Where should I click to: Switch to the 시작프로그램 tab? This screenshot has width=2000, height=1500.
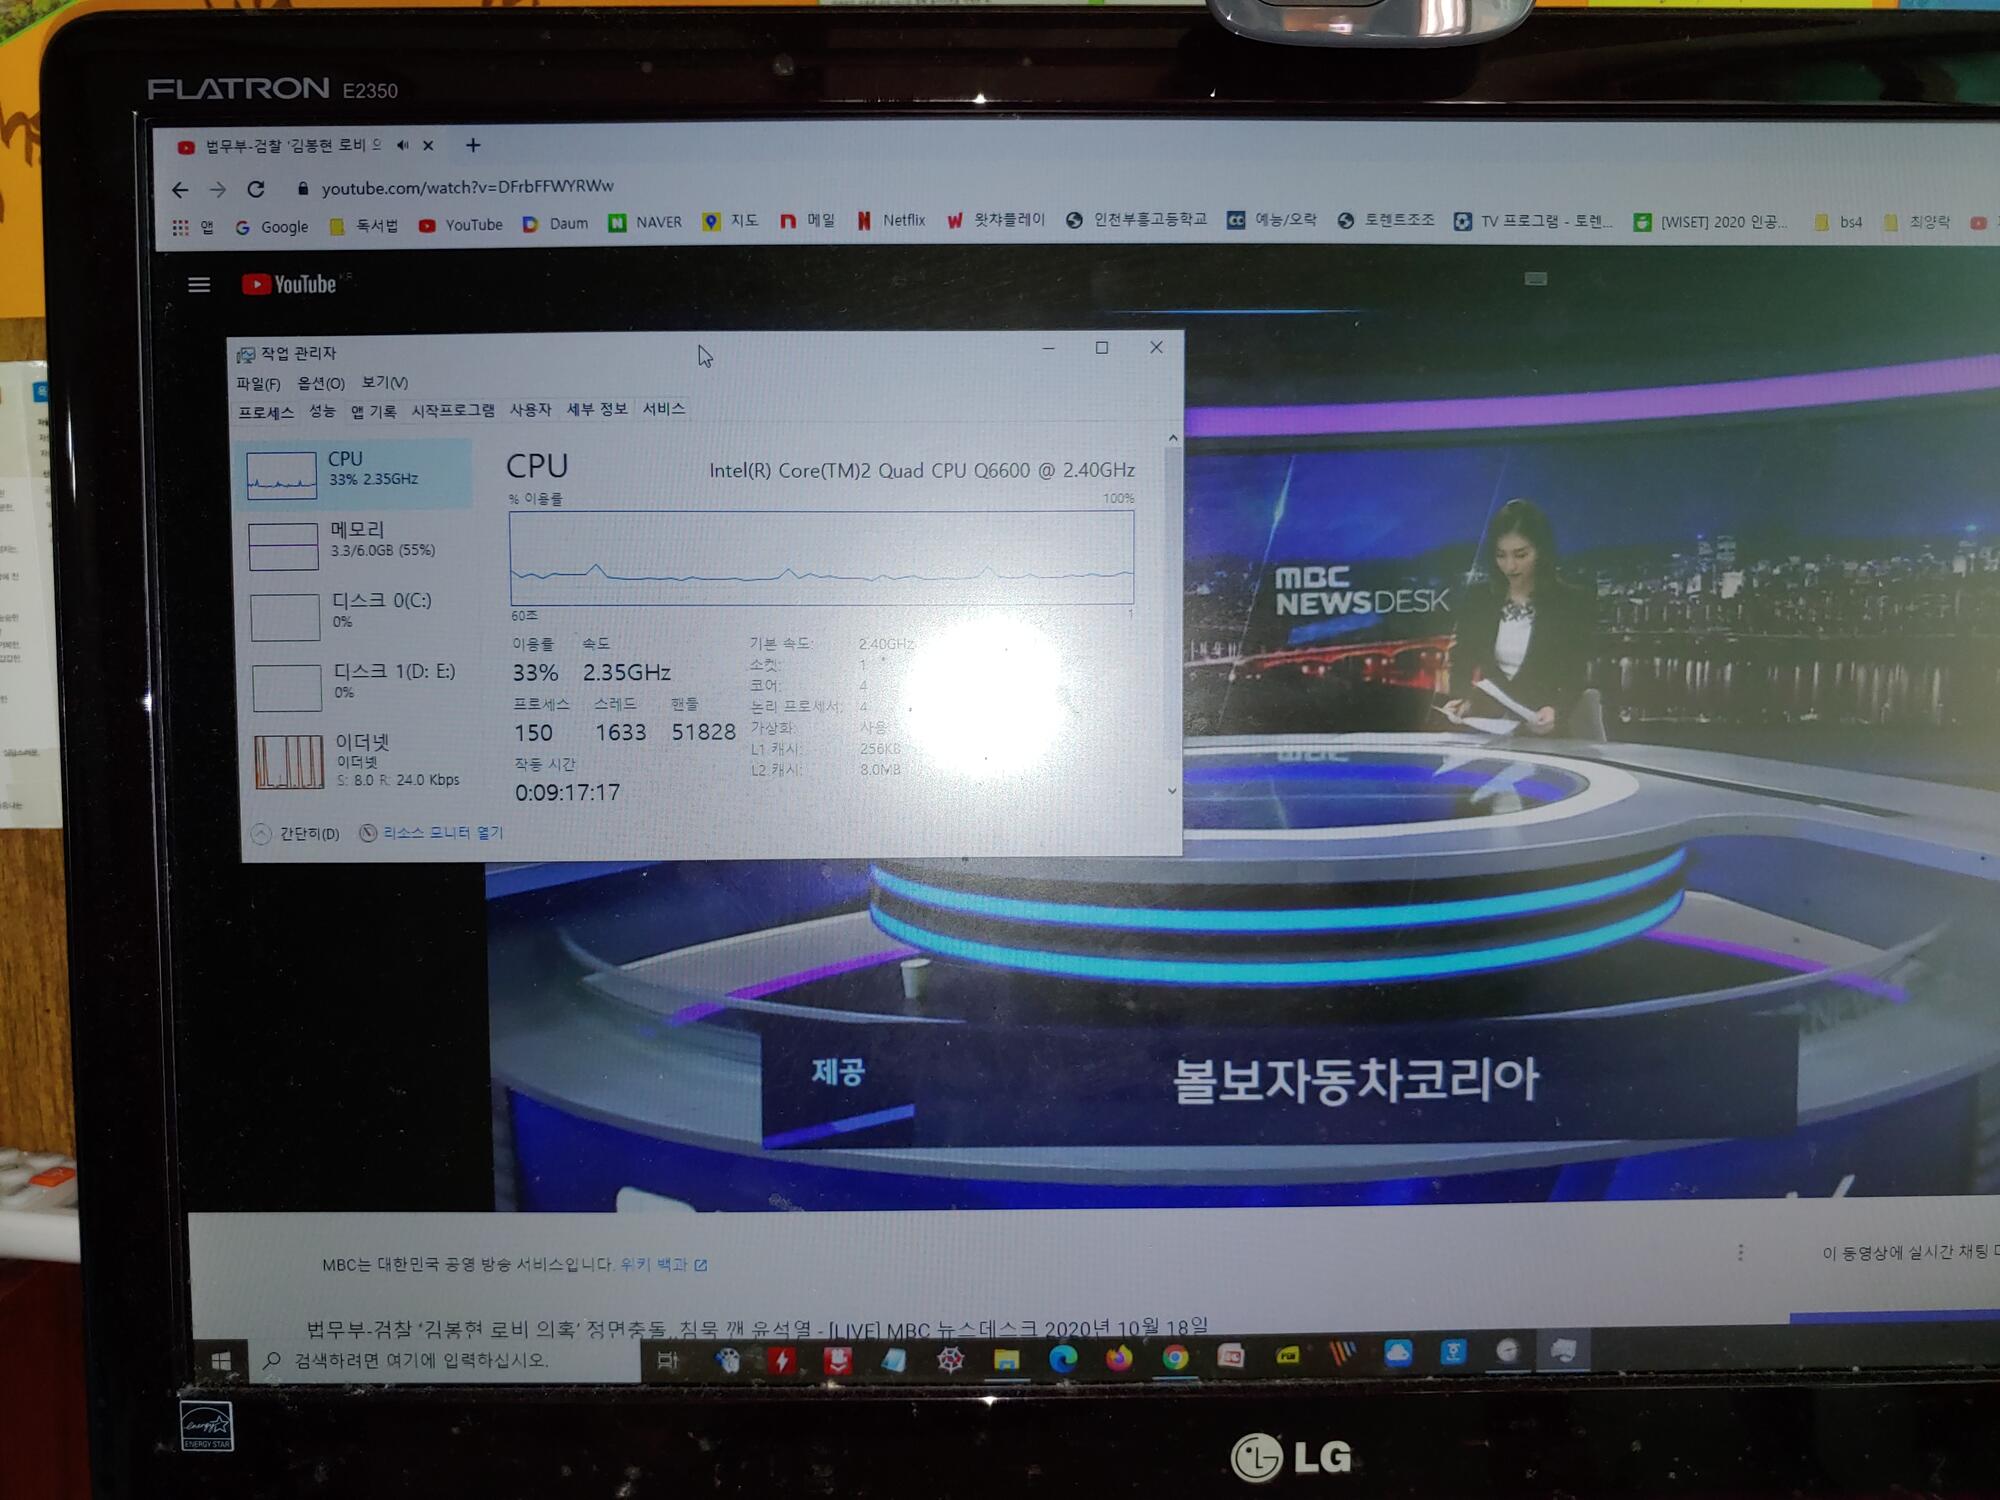pos(453,410)
